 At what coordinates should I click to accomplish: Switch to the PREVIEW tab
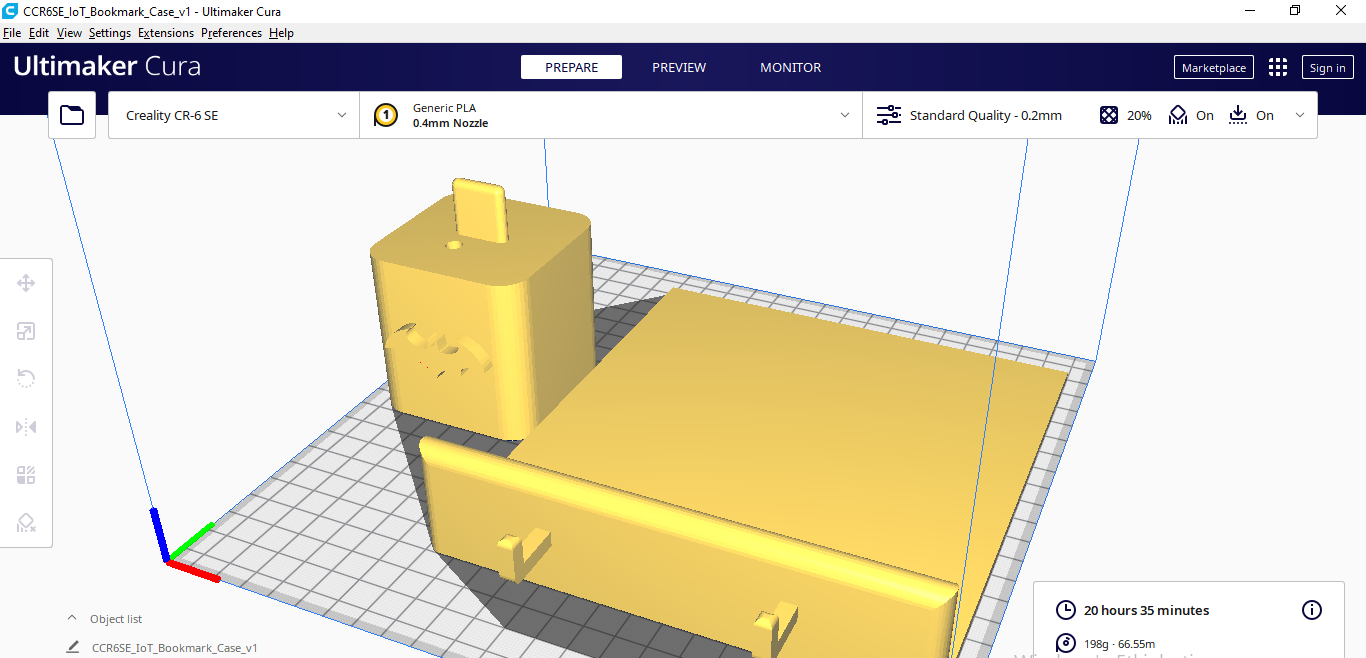click(679, 67)
